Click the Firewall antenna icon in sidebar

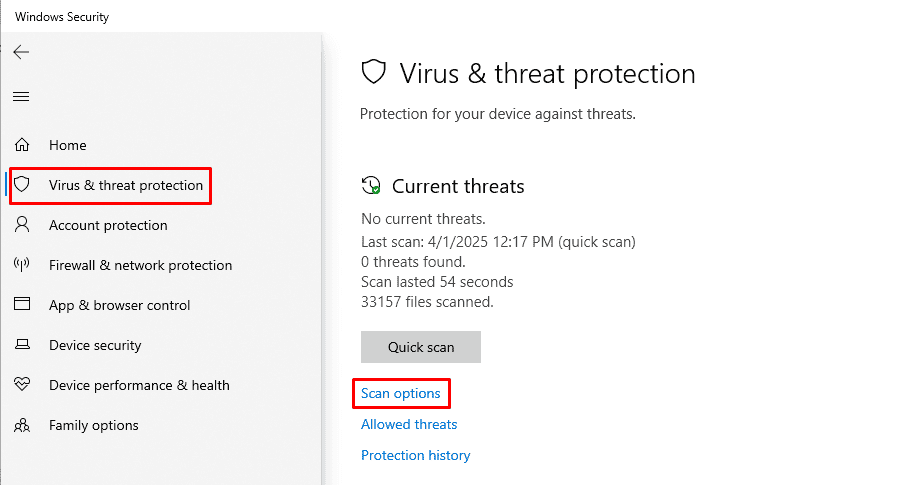pyautogui.click(x=22, y=265)
